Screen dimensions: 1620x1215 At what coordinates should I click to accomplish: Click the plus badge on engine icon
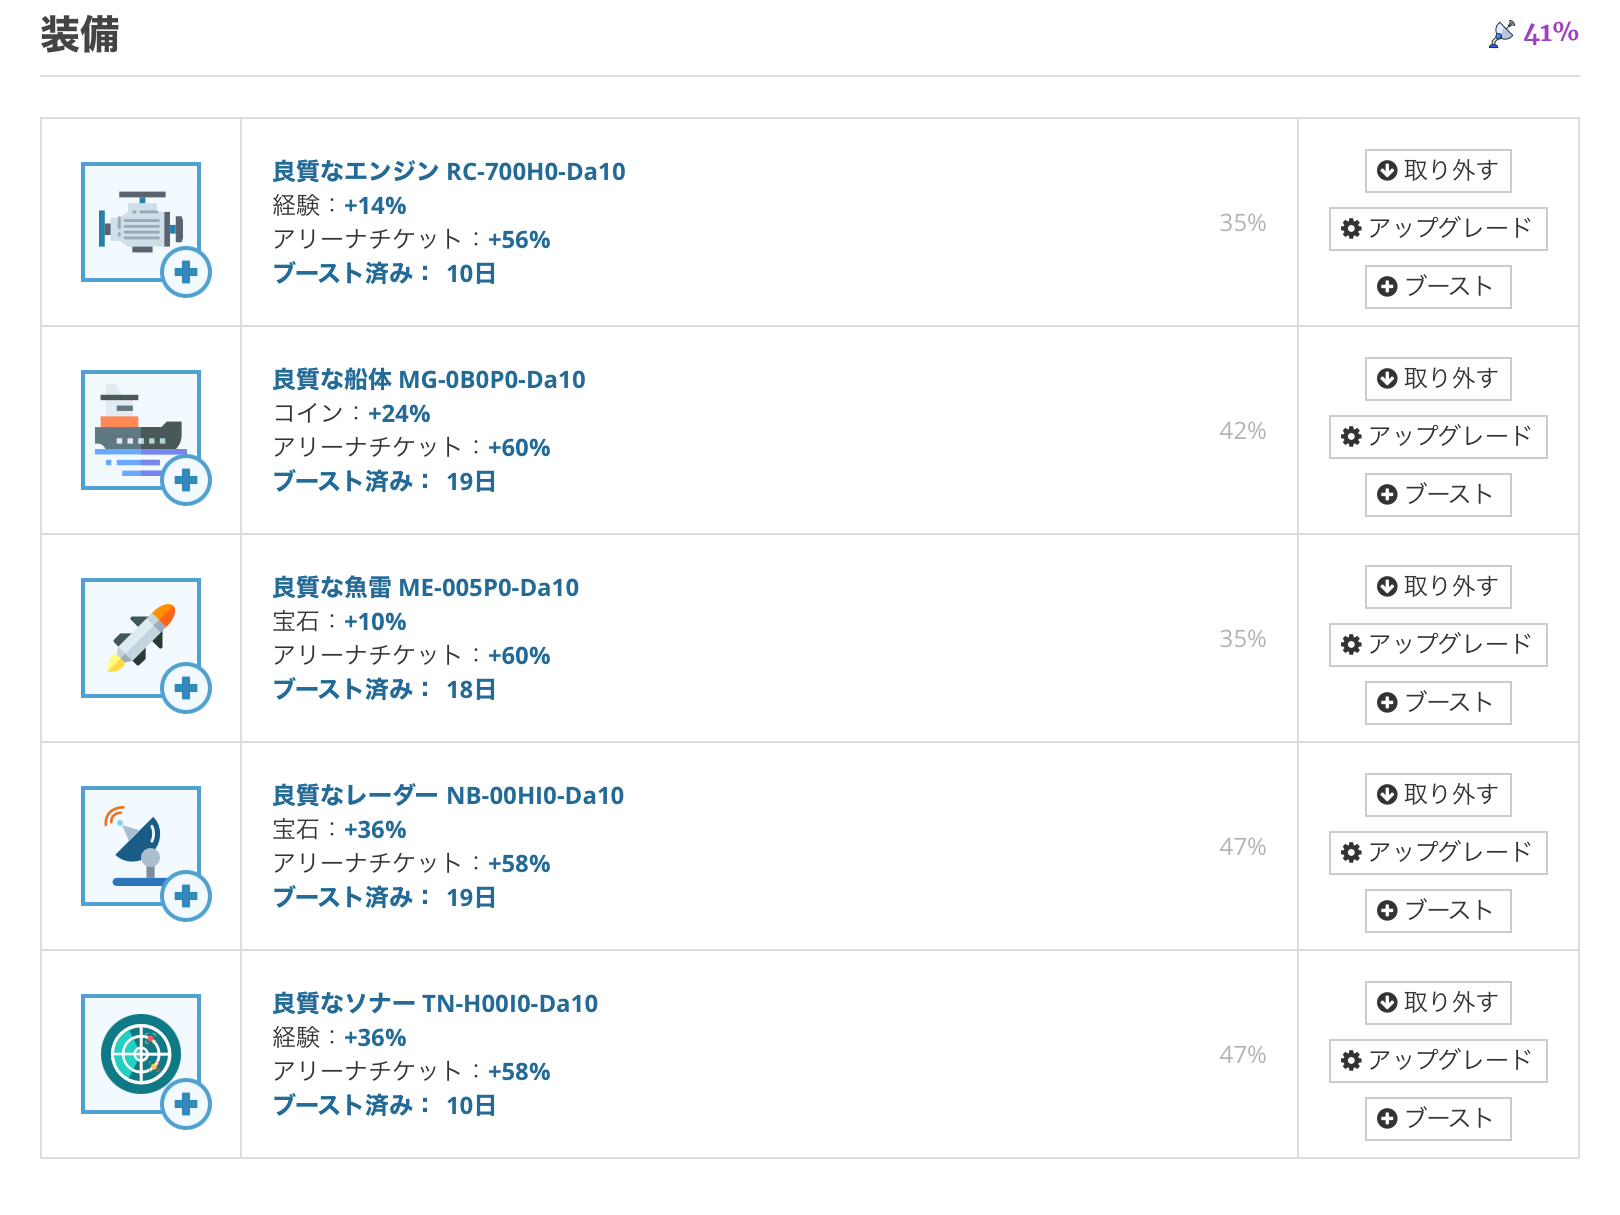186,272
